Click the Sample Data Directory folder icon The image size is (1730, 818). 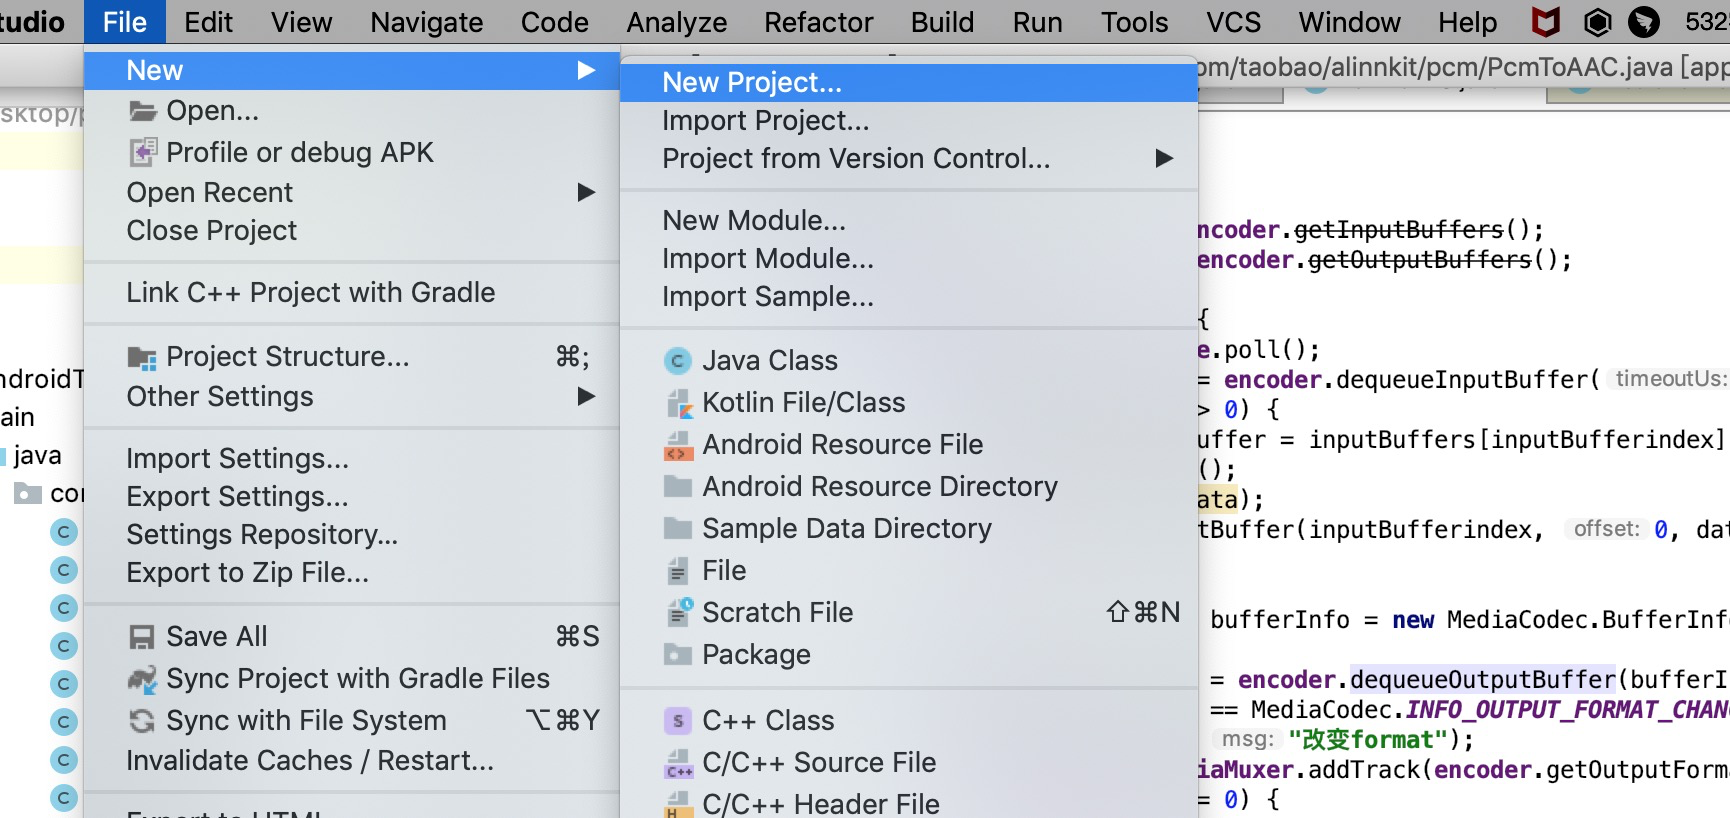pos(678,529)
